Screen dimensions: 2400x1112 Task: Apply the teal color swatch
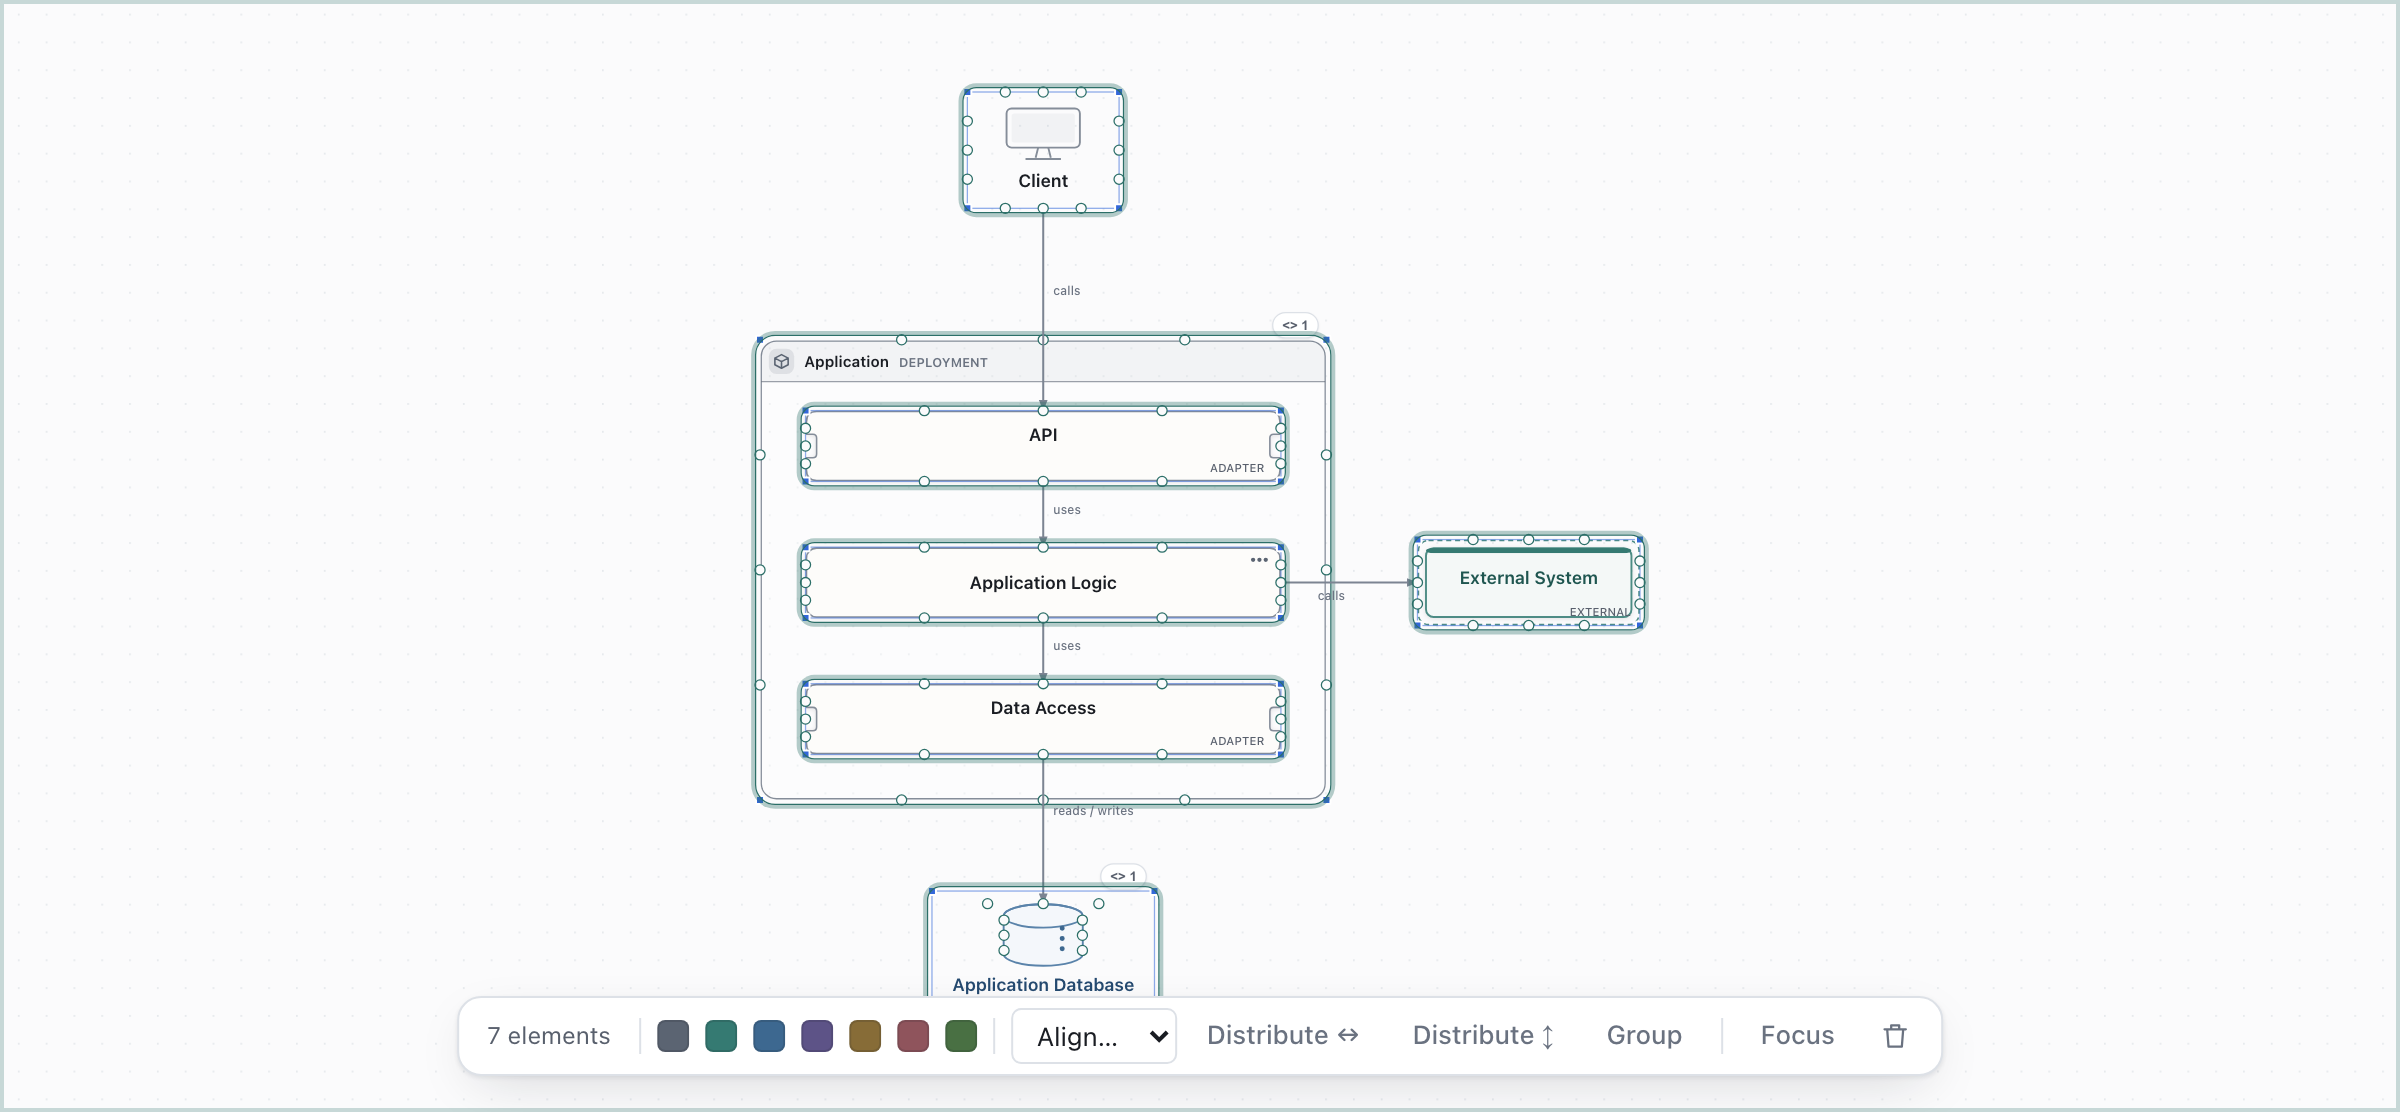(721, 1036)
